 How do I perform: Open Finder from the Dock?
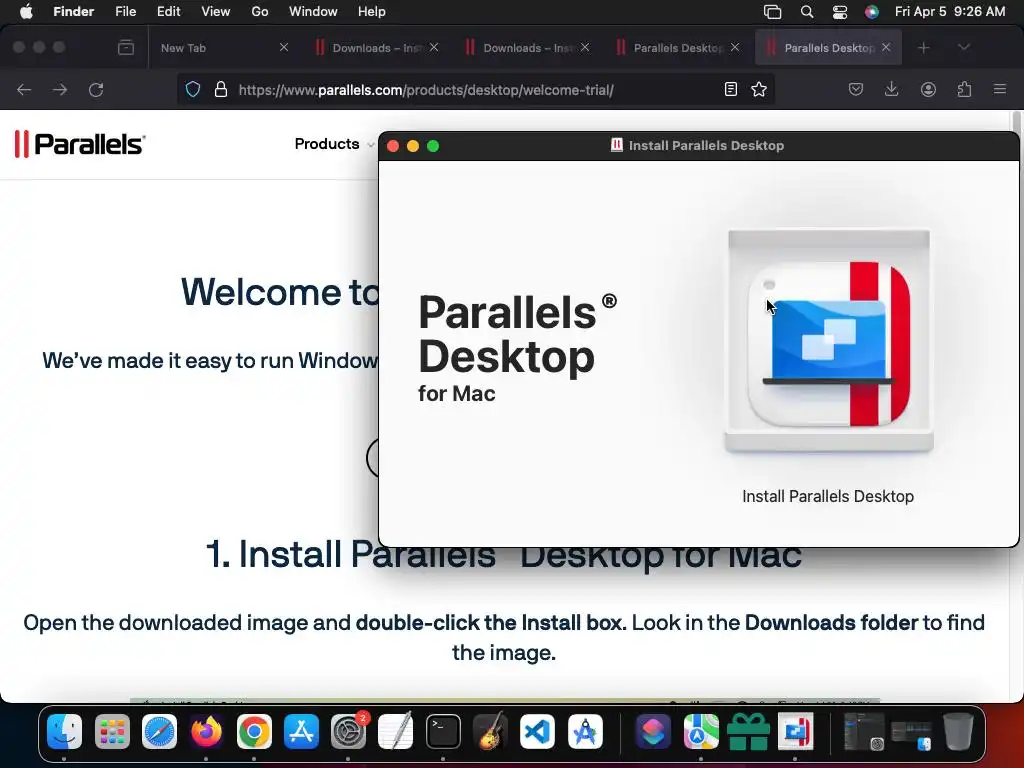(65, 731)
